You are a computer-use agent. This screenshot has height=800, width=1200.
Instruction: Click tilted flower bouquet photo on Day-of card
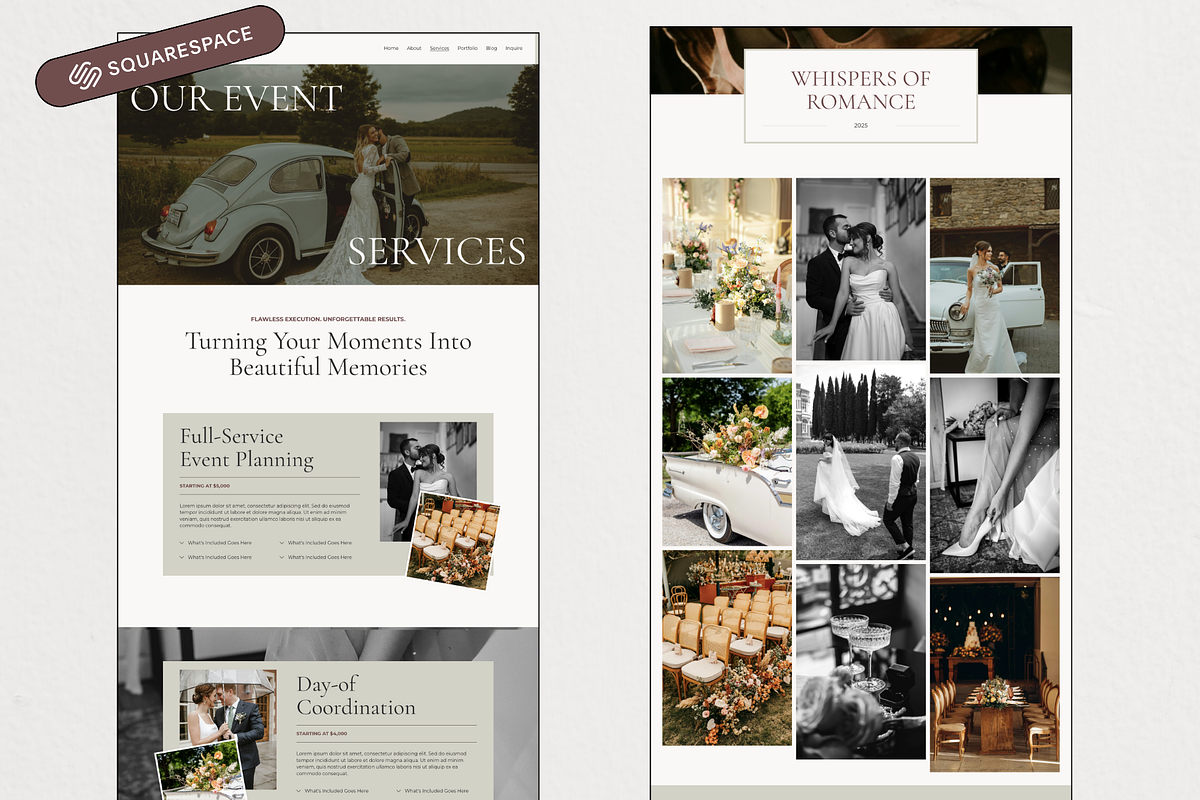pos(200,770)
